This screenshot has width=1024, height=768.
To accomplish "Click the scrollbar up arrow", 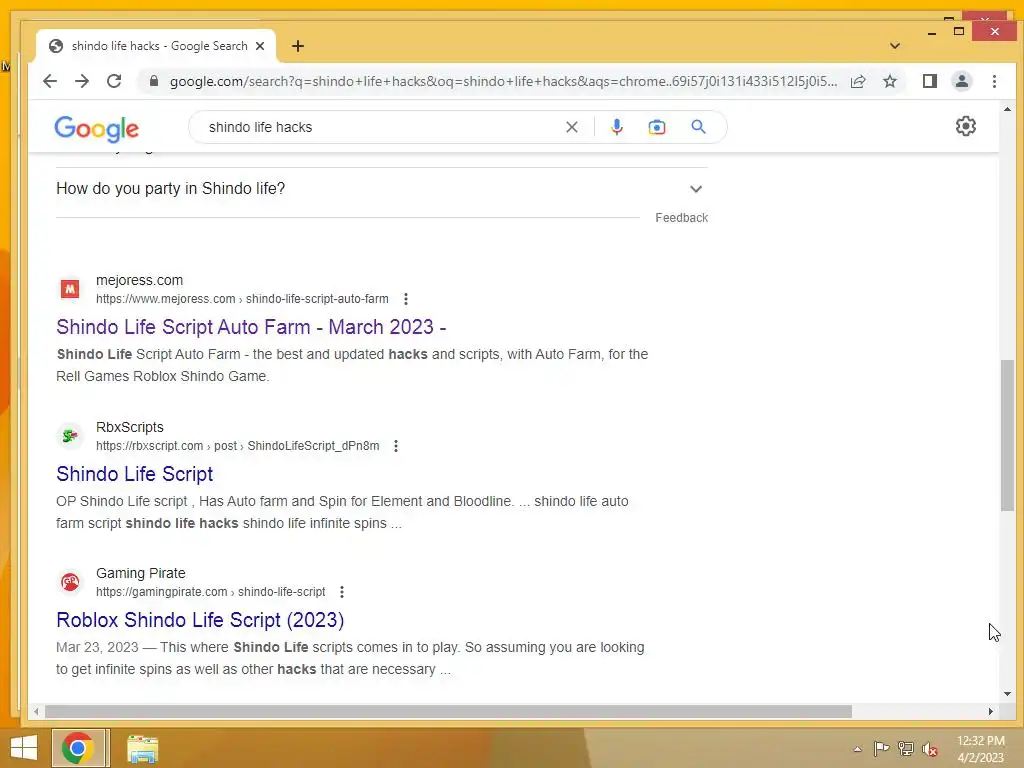I will [x=1007, y=109].
